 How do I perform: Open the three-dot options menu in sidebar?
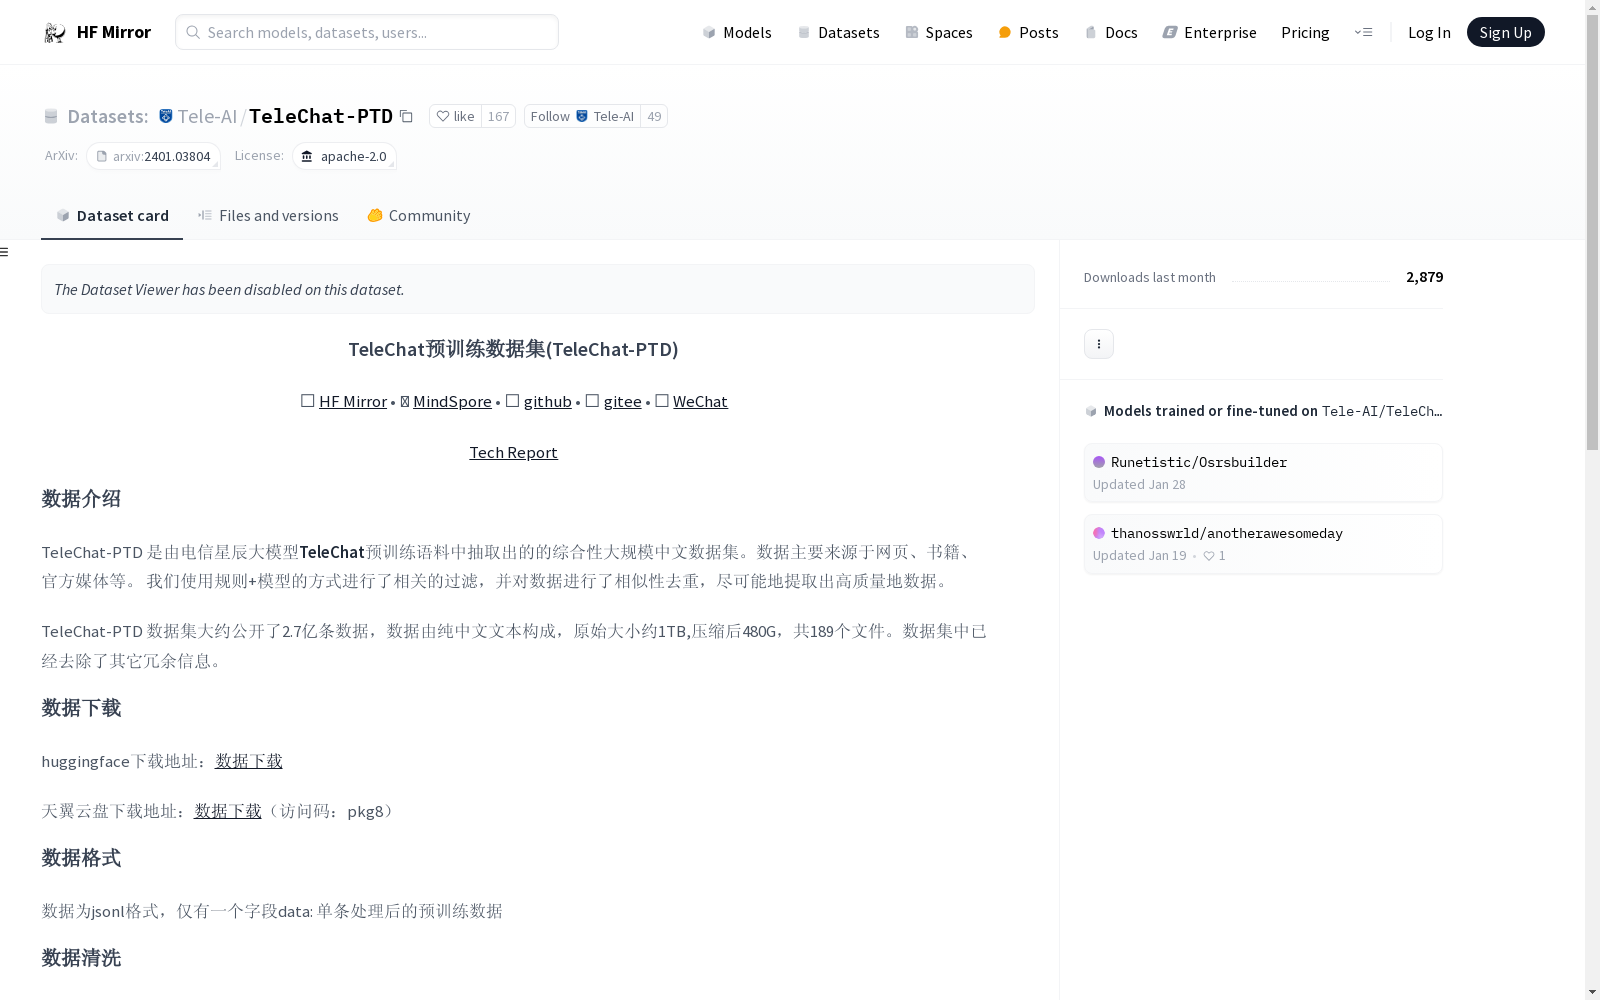click(1098, 344)
